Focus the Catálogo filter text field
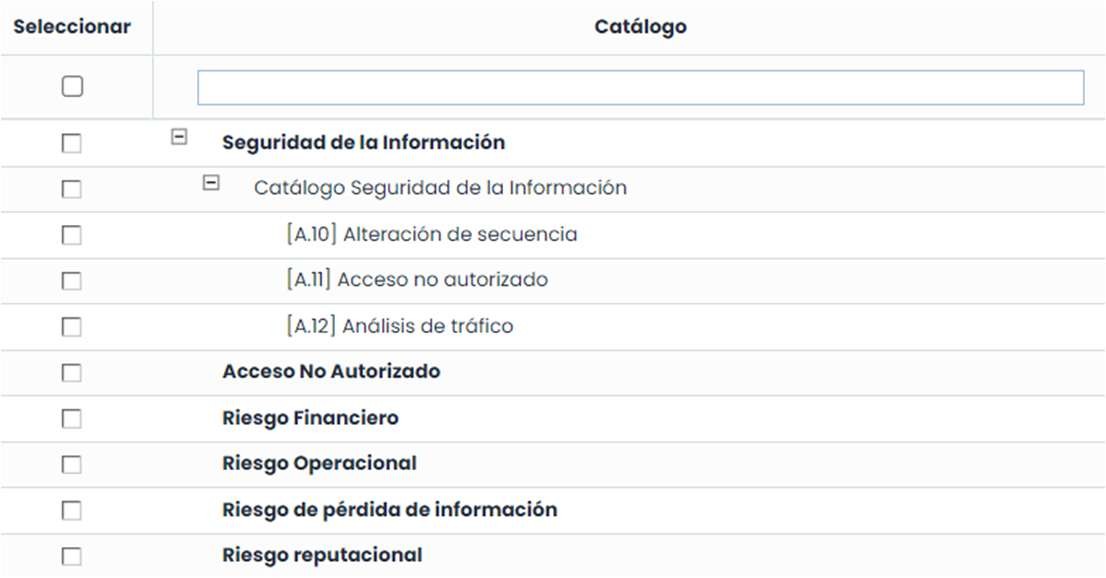Screen dimensions: 1106x578 pos(640,88)
